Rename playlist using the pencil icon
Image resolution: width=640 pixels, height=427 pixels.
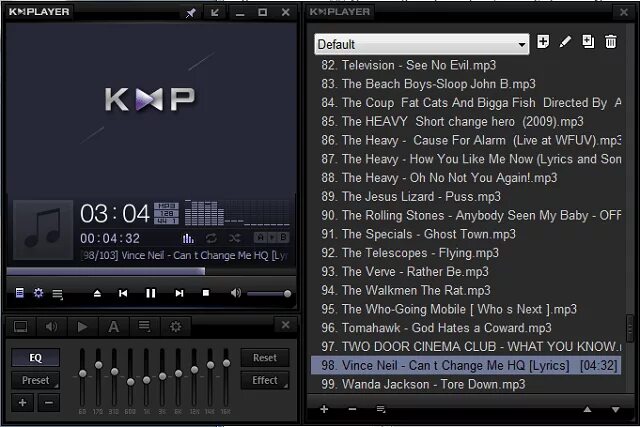click(565, 42)
